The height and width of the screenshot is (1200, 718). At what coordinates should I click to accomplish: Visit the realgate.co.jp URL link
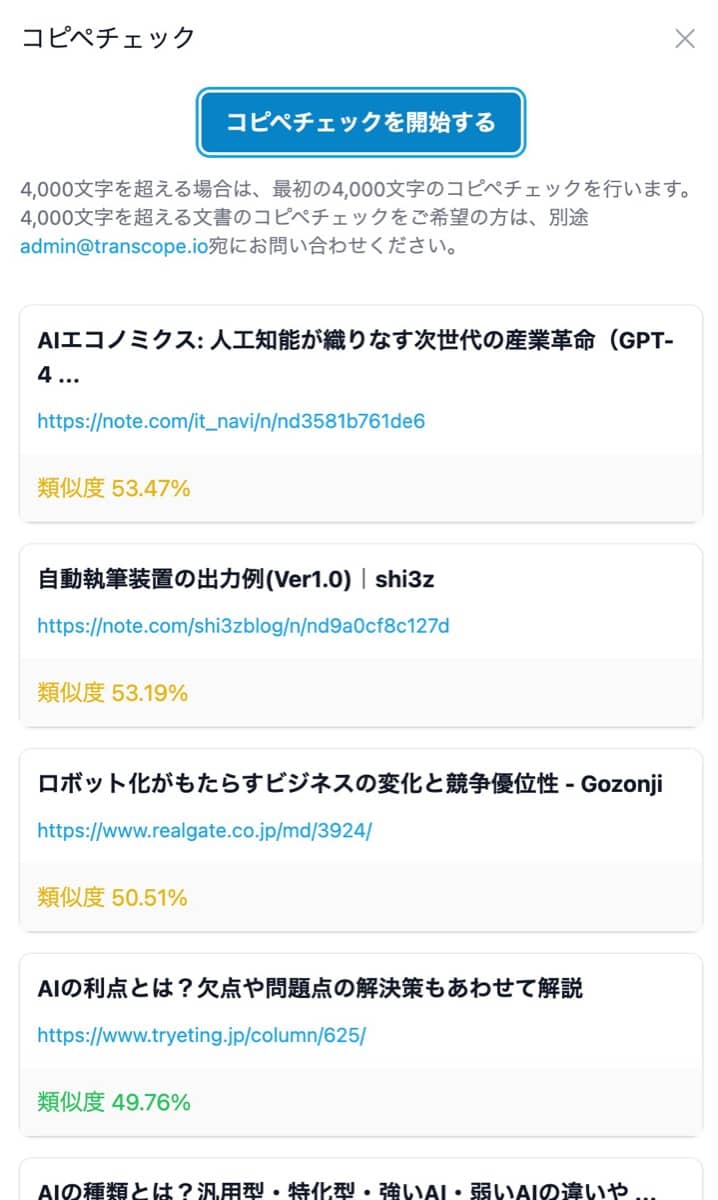(x=204, y=831)
